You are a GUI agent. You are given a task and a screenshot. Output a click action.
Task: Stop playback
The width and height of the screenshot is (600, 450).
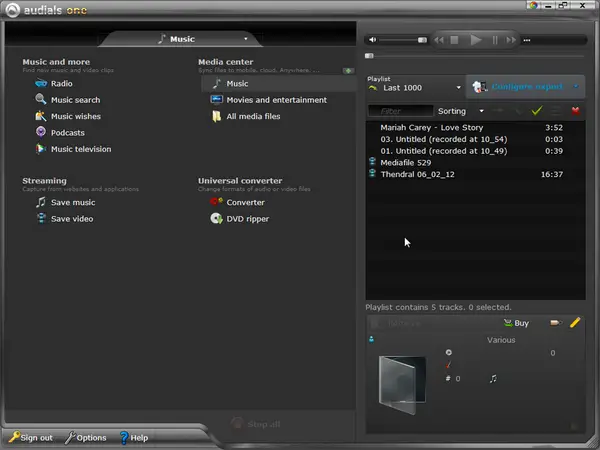[x=454, y=40]
